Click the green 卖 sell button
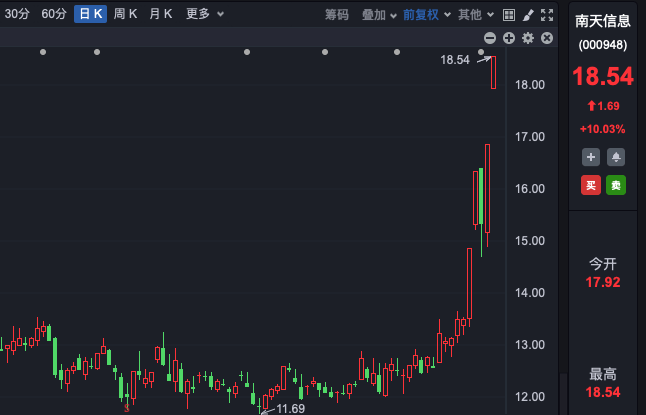The image size is (646, 415). click(616, 185)
